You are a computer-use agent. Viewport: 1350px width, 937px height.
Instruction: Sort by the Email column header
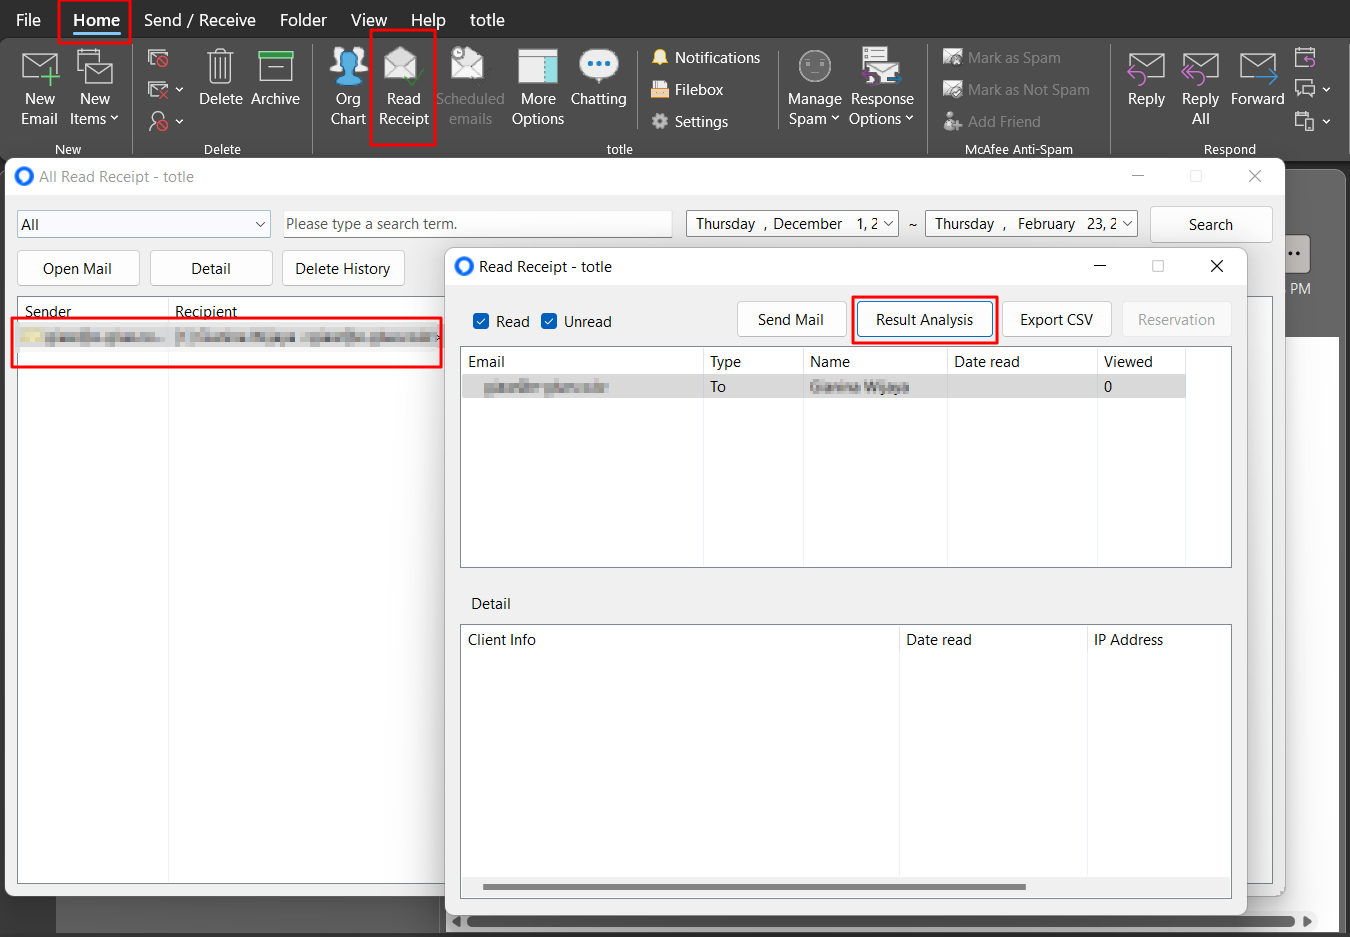(582, 362)
